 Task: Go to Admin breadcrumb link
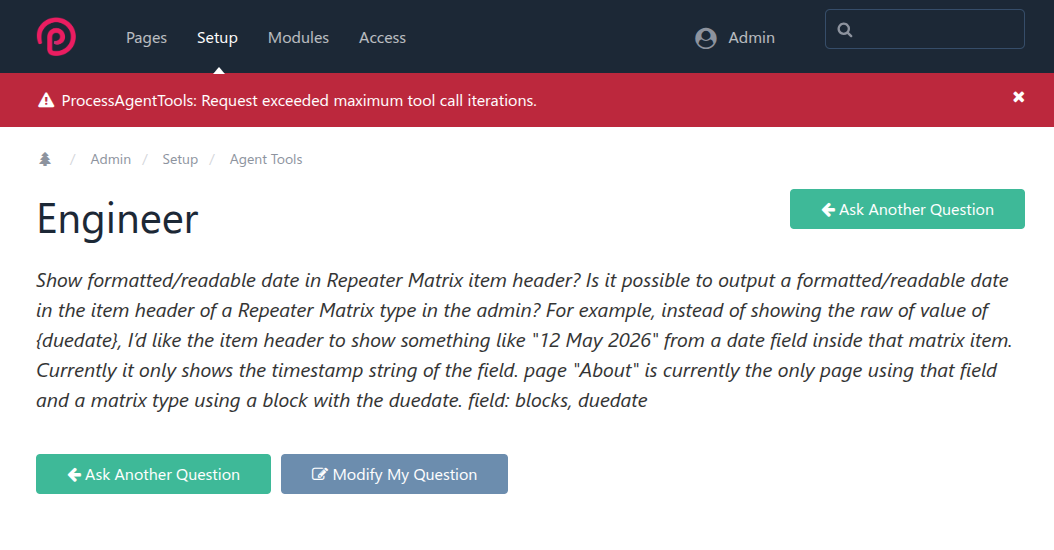(111, 159)
